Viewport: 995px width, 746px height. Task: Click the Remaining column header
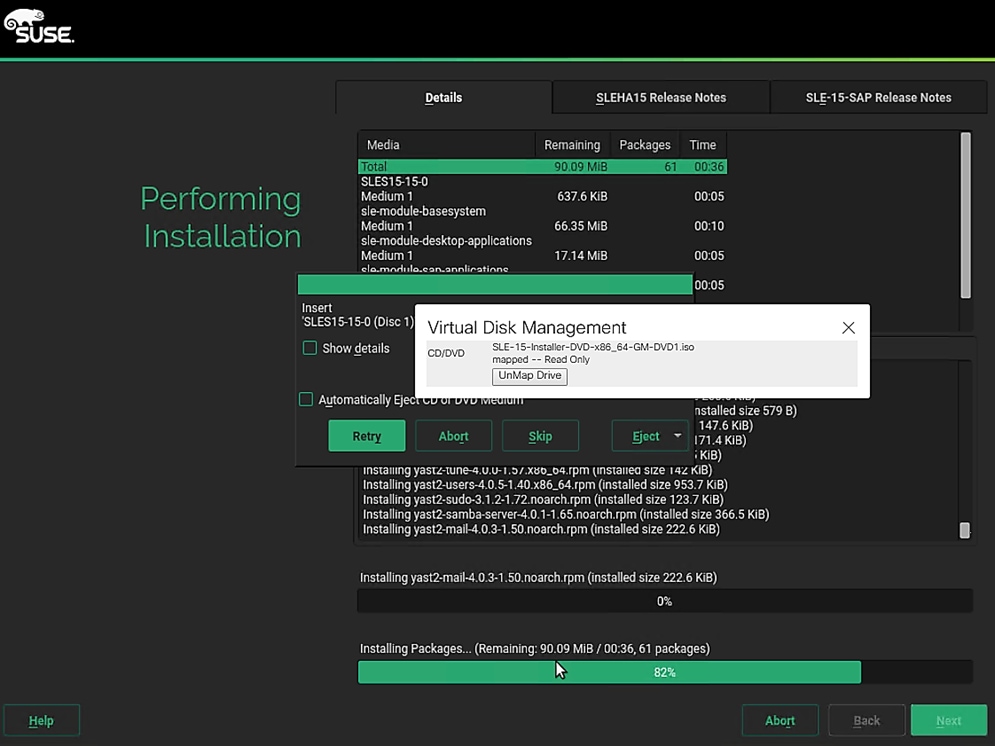coord(572,145)
